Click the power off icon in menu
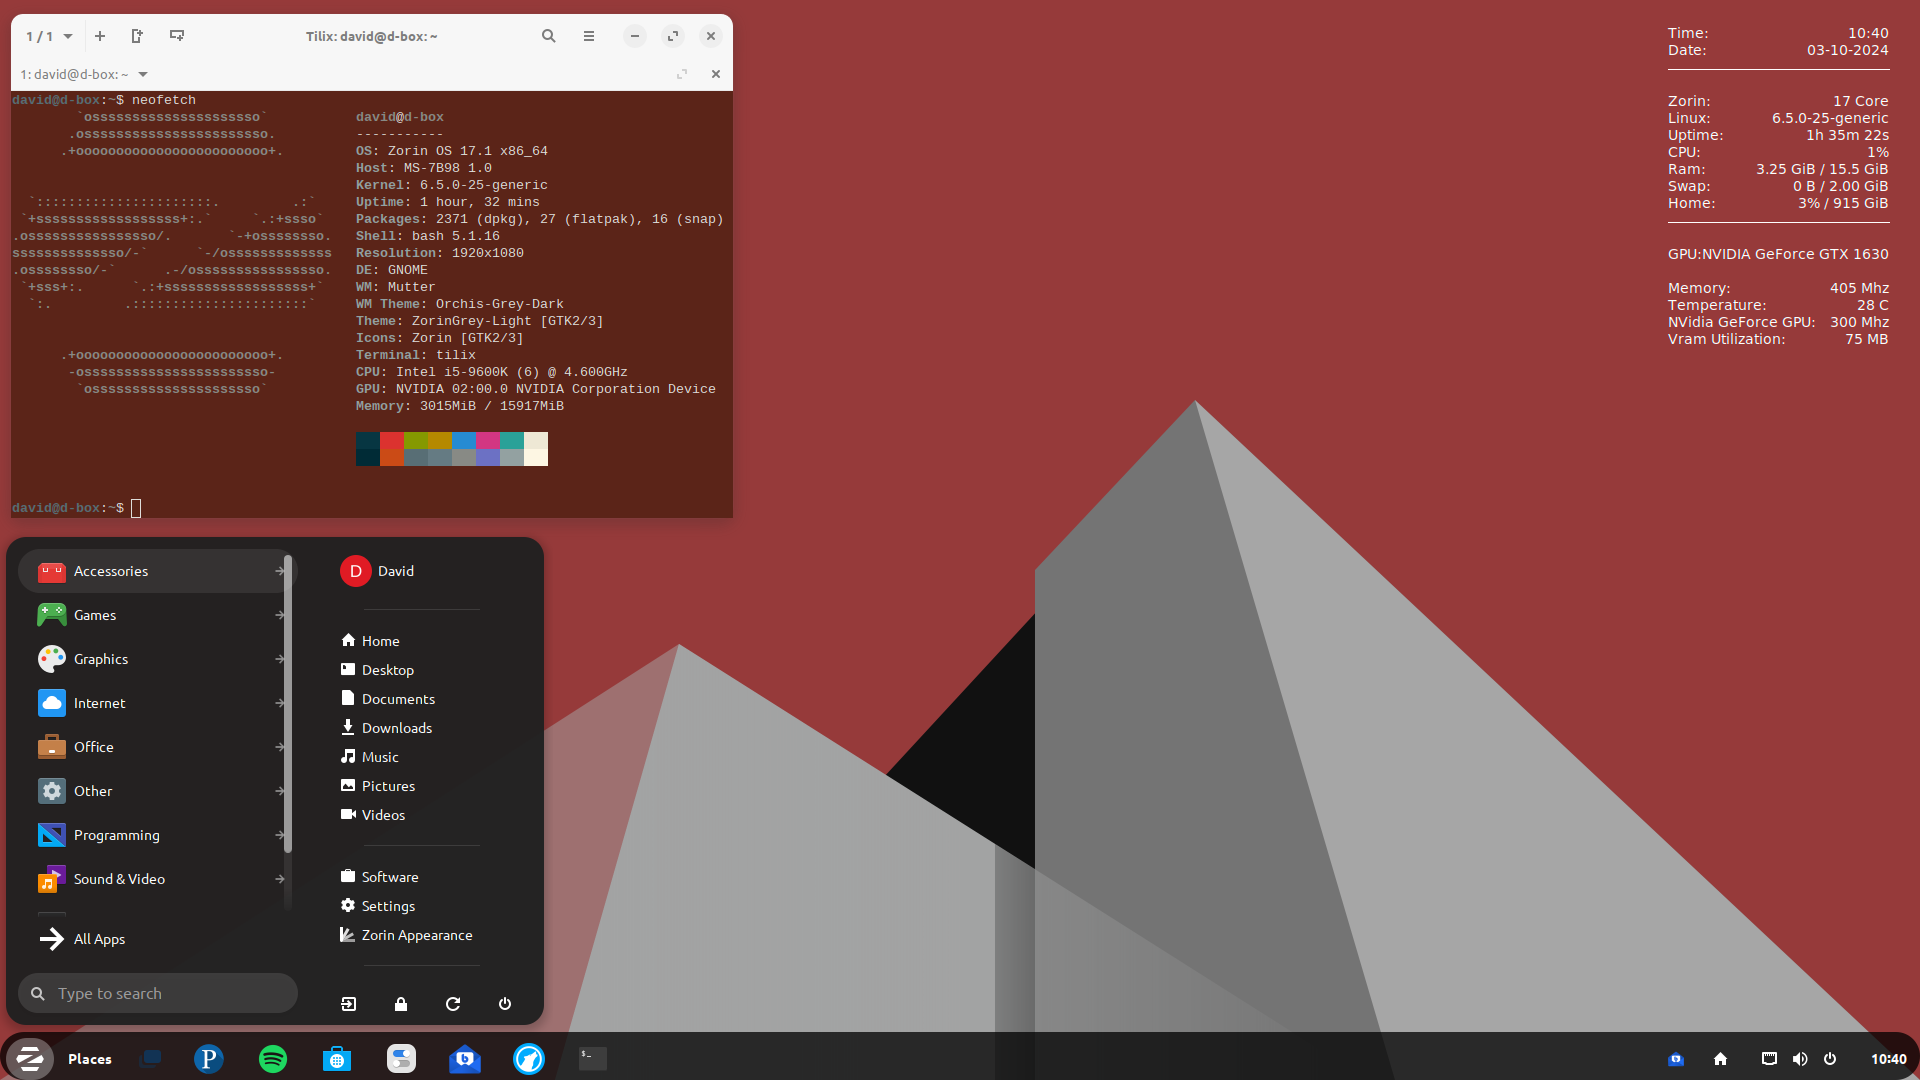 [505, 1004]
